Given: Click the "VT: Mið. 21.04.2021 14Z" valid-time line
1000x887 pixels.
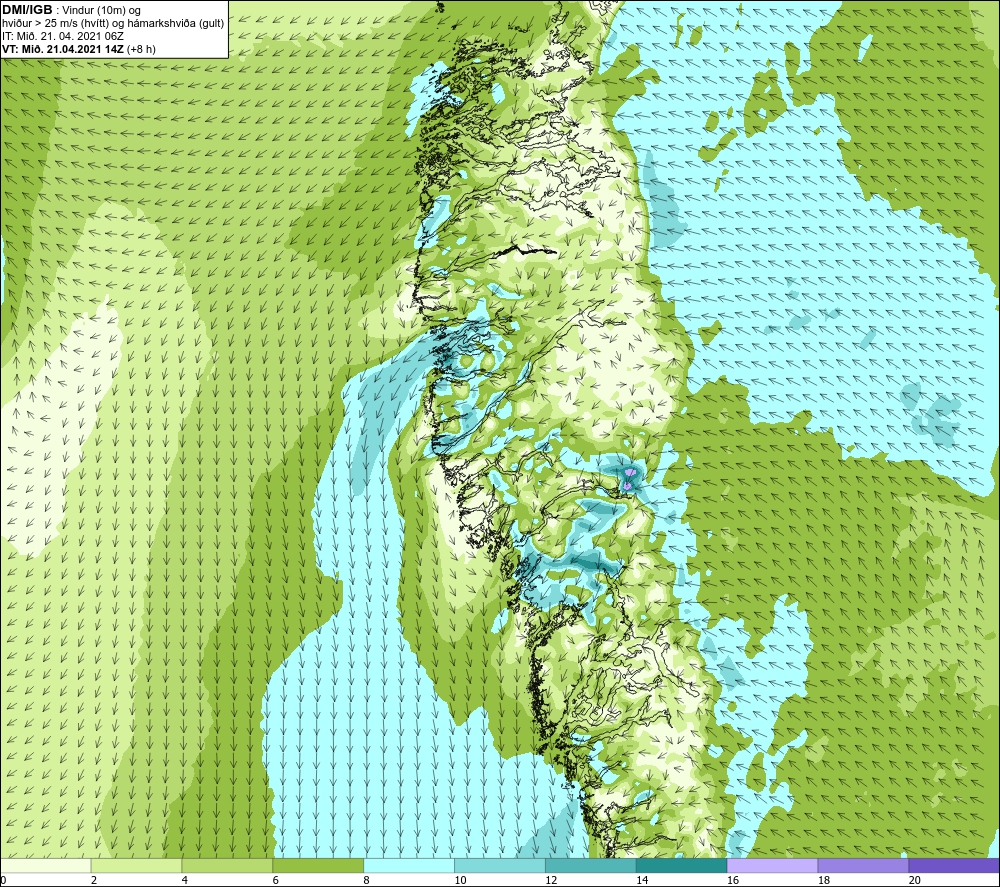Looking at the screenshot, I should [63, 49].
